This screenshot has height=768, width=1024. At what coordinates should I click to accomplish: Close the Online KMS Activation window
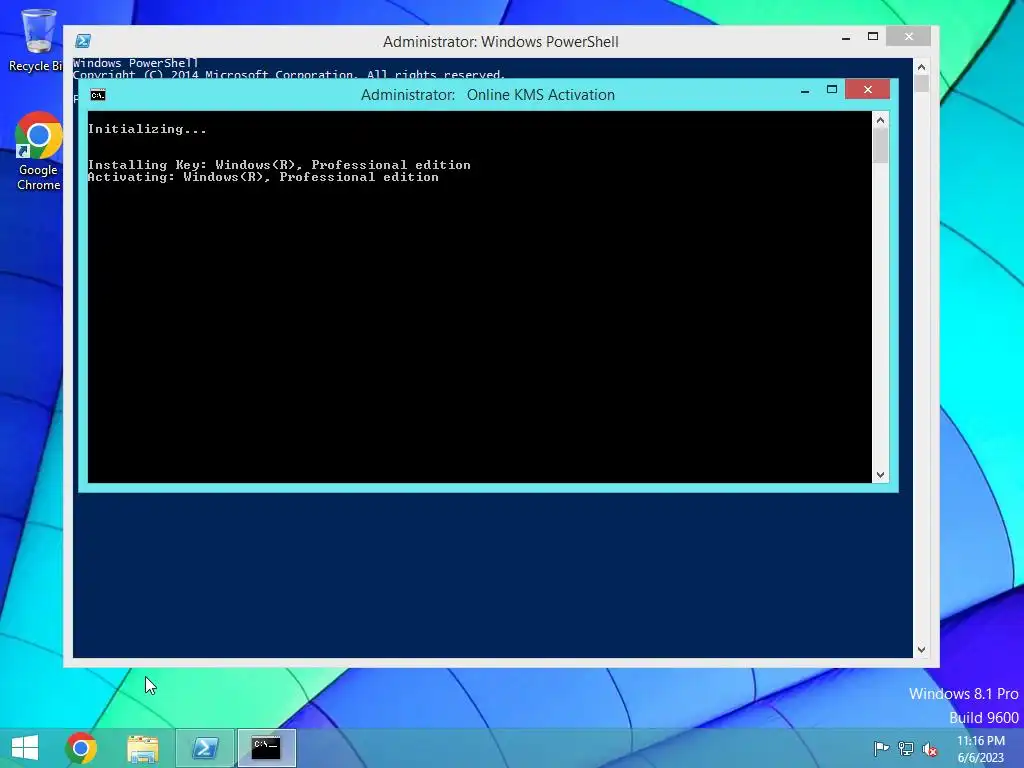point(867,89)
